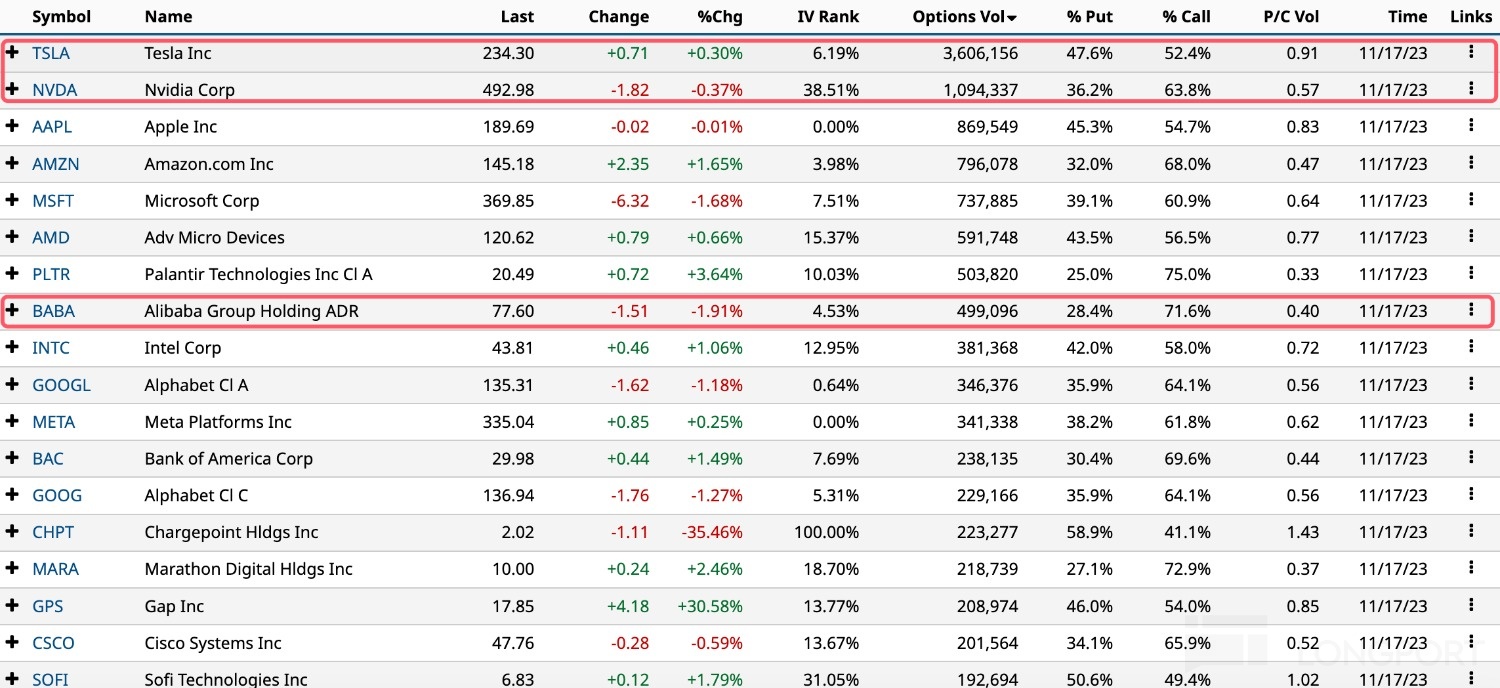Open the three-dot menu for AMD

pos(1471,237)
